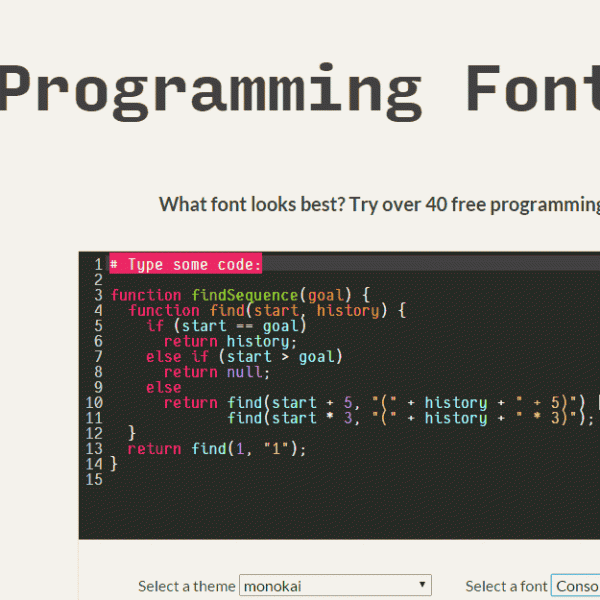Viewport: 600px width, 600px height.
Task: Click 'function find(start, history)' on line 4
Action: click(267, 310)
